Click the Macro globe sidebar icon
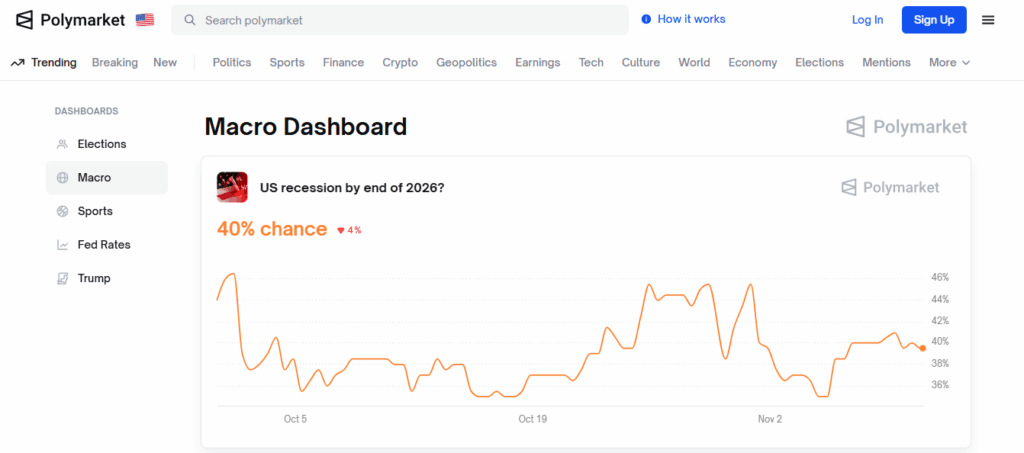 pyautogui.click(x=62, y=178)
